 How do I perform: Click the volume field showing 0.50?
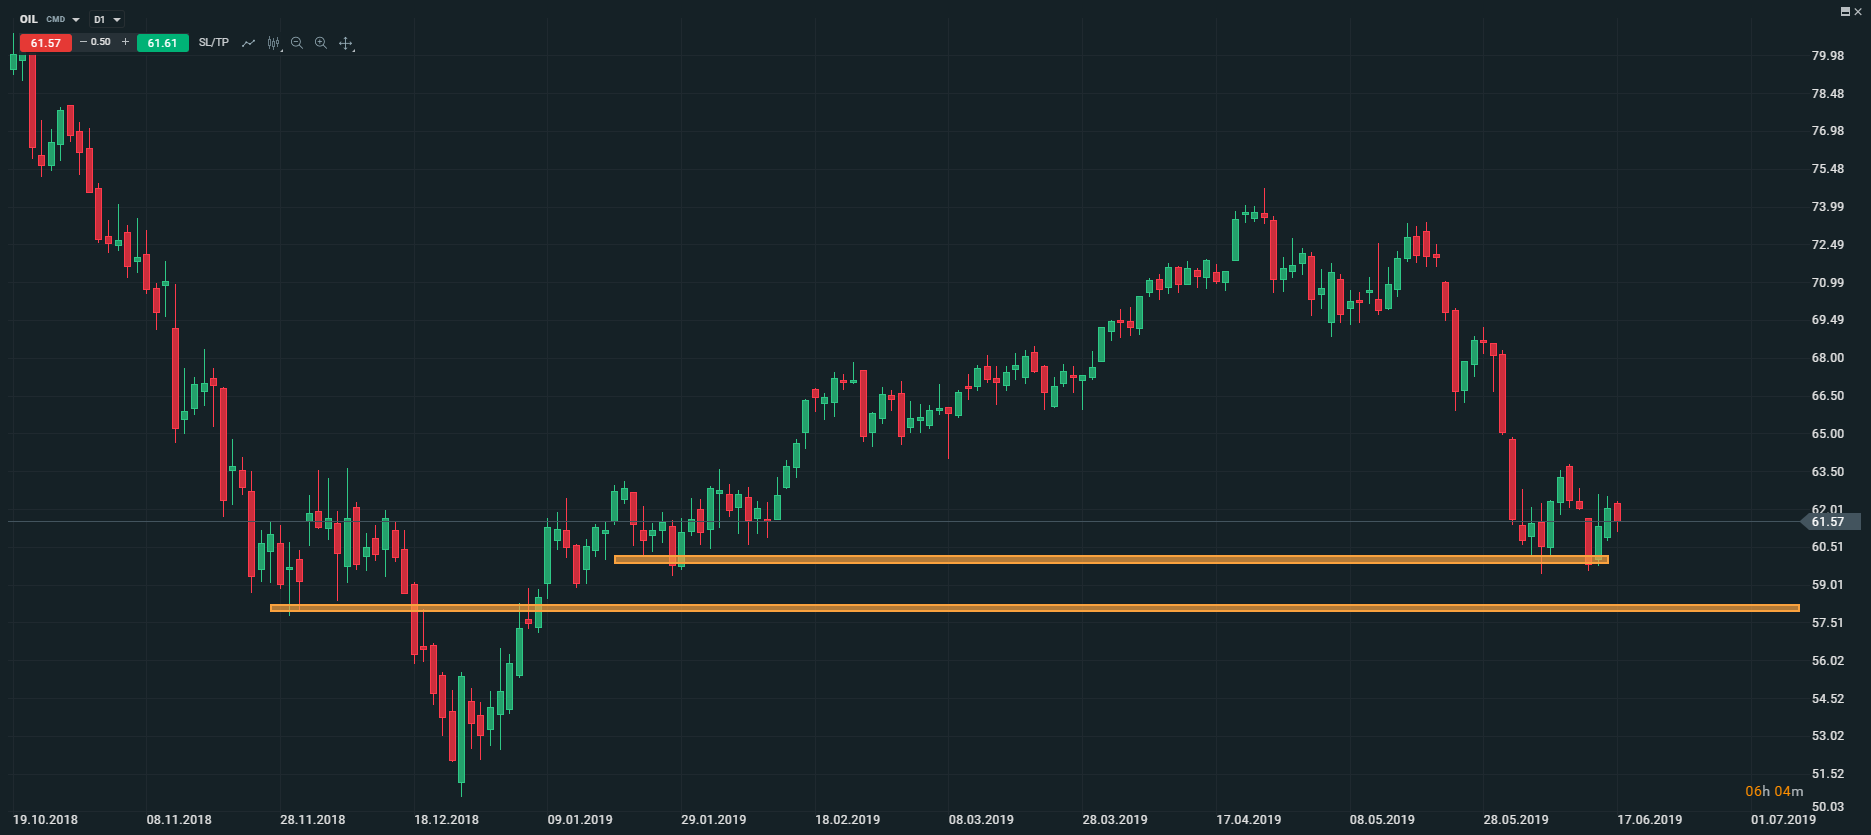click(x=101, y=42)
